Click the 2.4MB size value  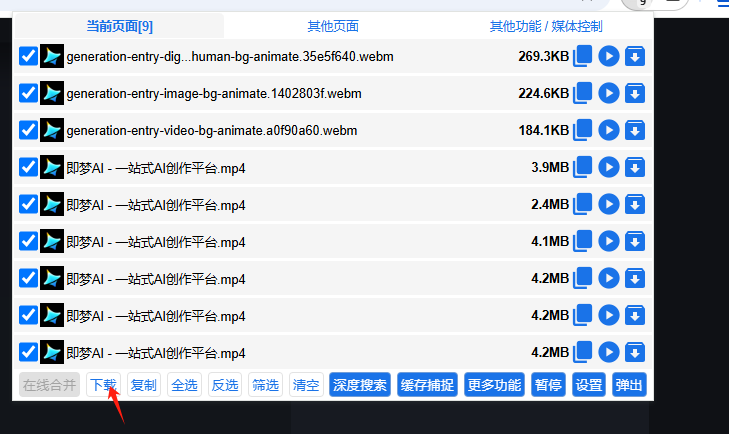pos(550,204)
